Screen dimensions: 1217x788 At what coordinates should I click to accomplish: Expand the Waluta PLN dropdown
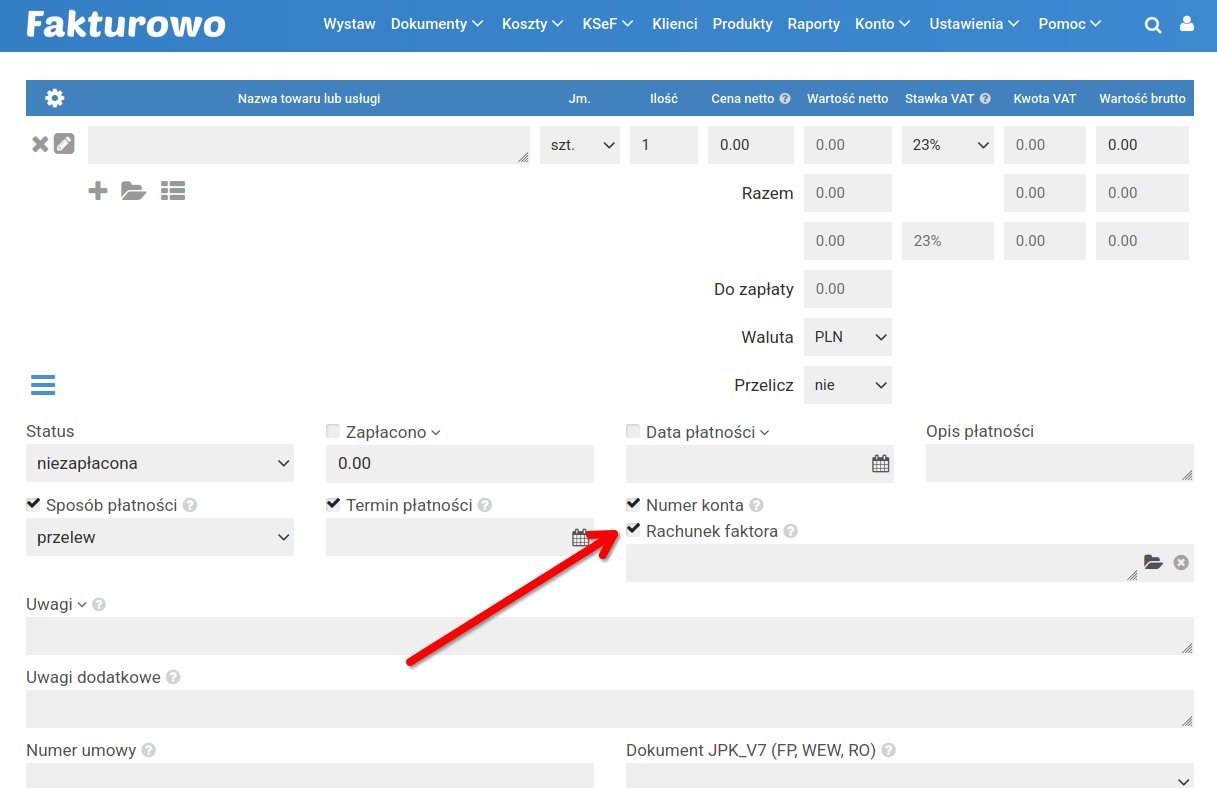point(848,337)
